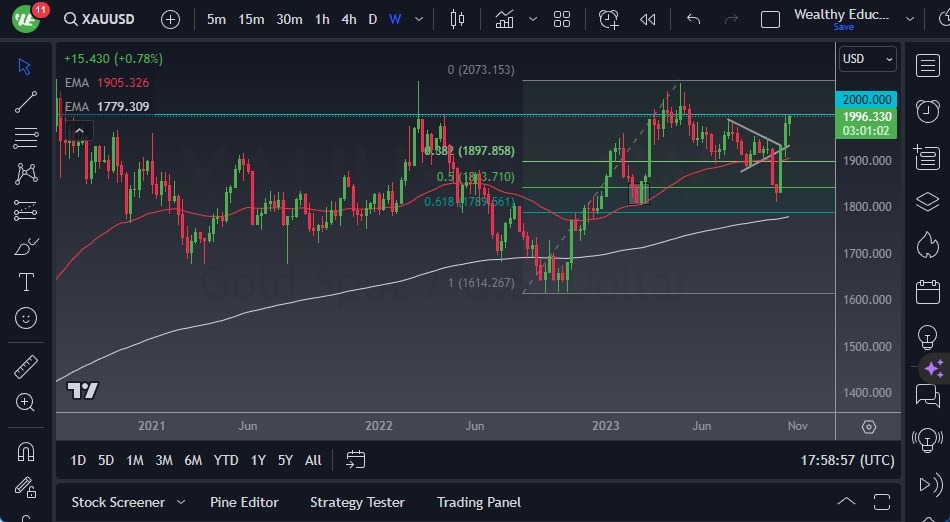This screenshot has width=950, height=522.
Task: Expand the USD currency dropdown
Action: coord(867,59)
